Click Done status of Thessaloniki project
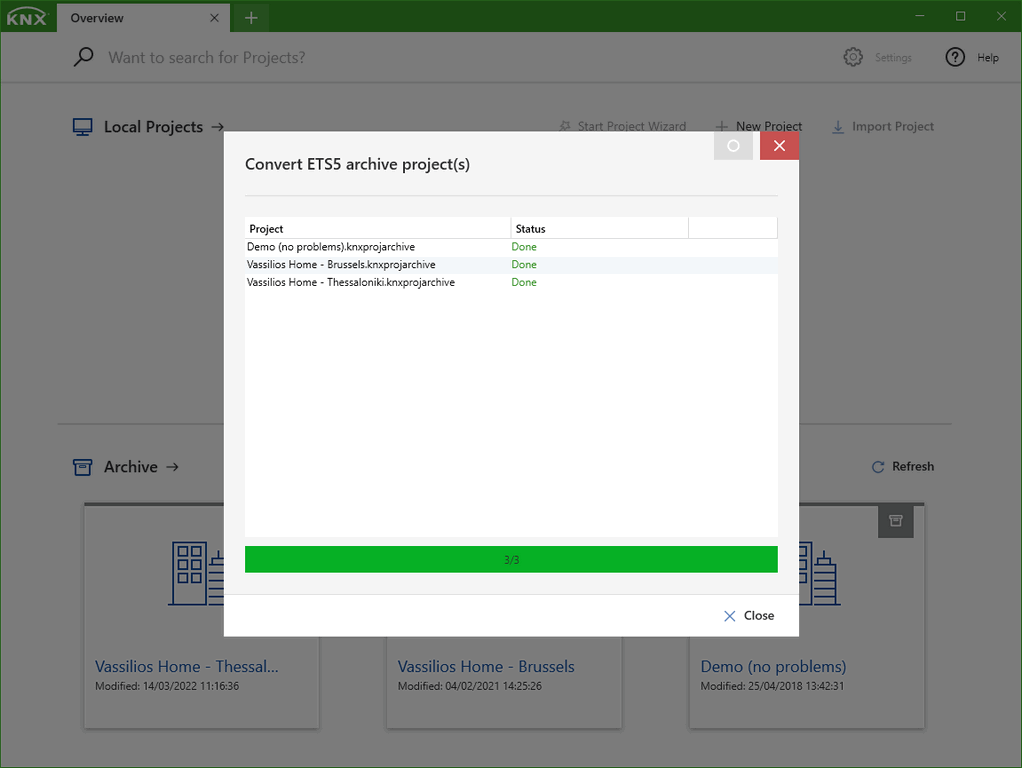This screenshot has width=1022, height=768. pyautogui.click(x=524, y=282)
